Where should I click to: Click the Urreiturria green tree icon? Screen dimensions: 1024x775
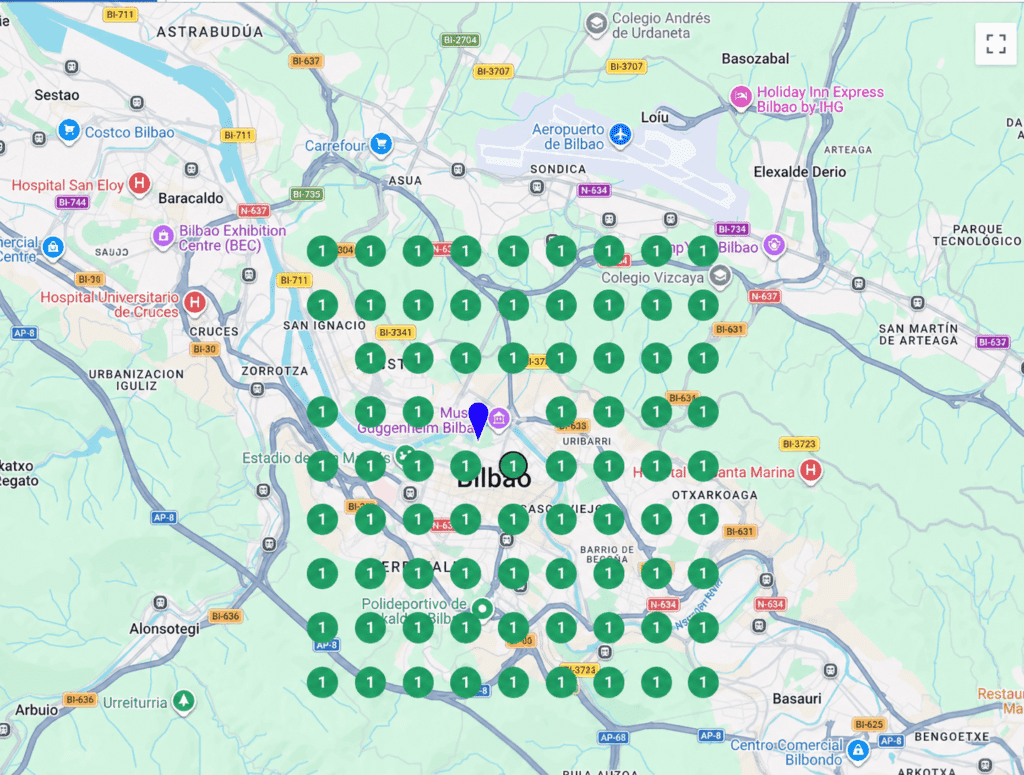point(182,703)
